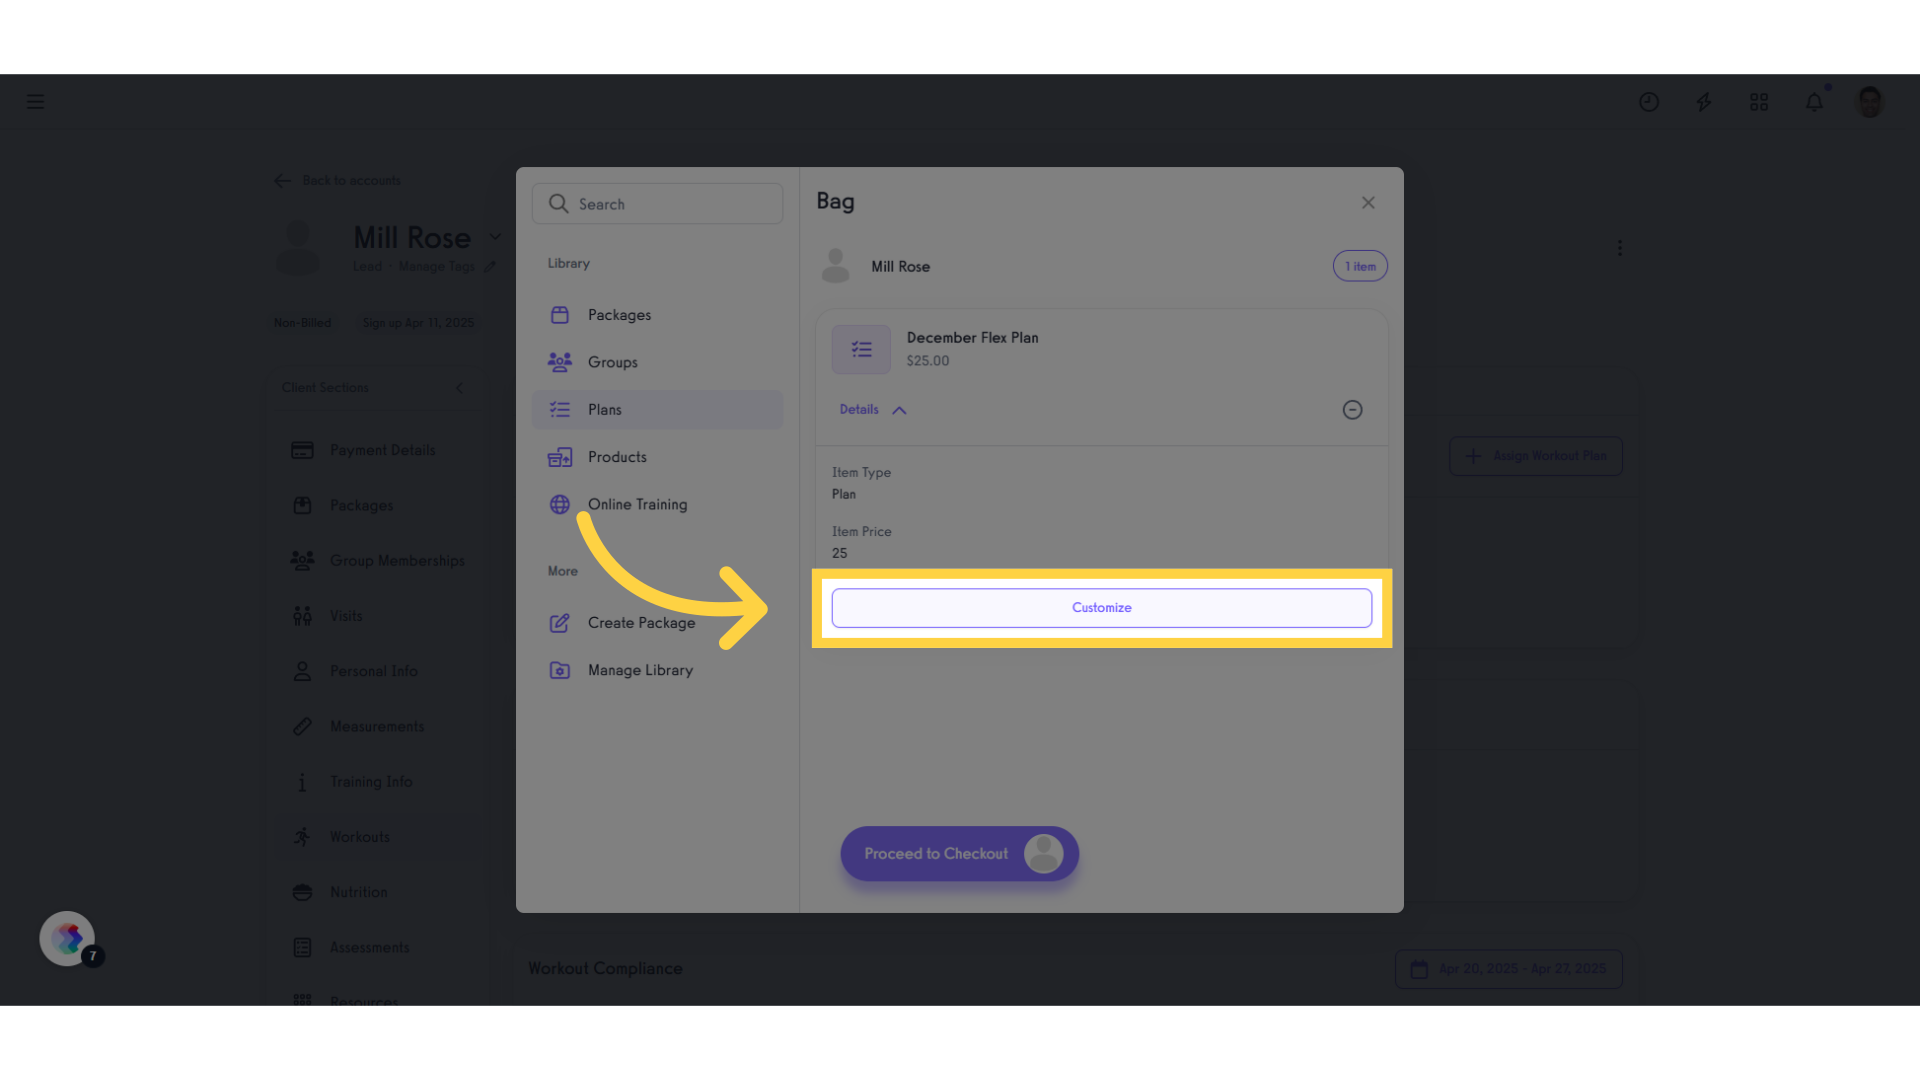The width and height of the screenshot is (1920, 1080).
Task: Open the clock history icon
Action: point(1649,102)
